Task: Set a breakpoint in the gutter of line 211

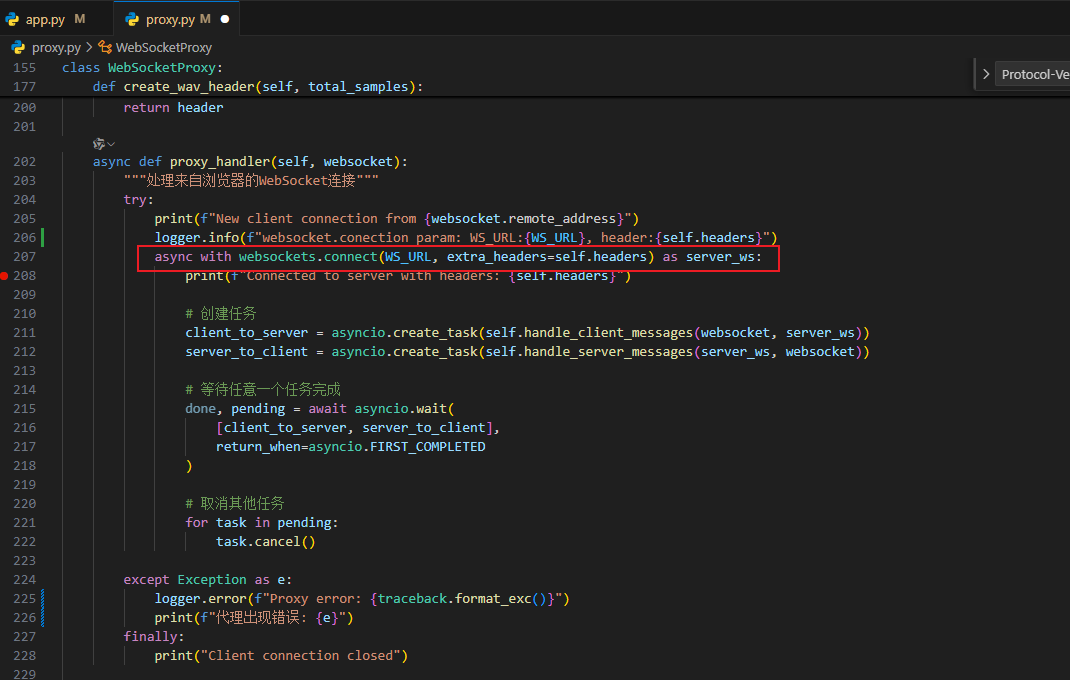Action: [8, 332]
